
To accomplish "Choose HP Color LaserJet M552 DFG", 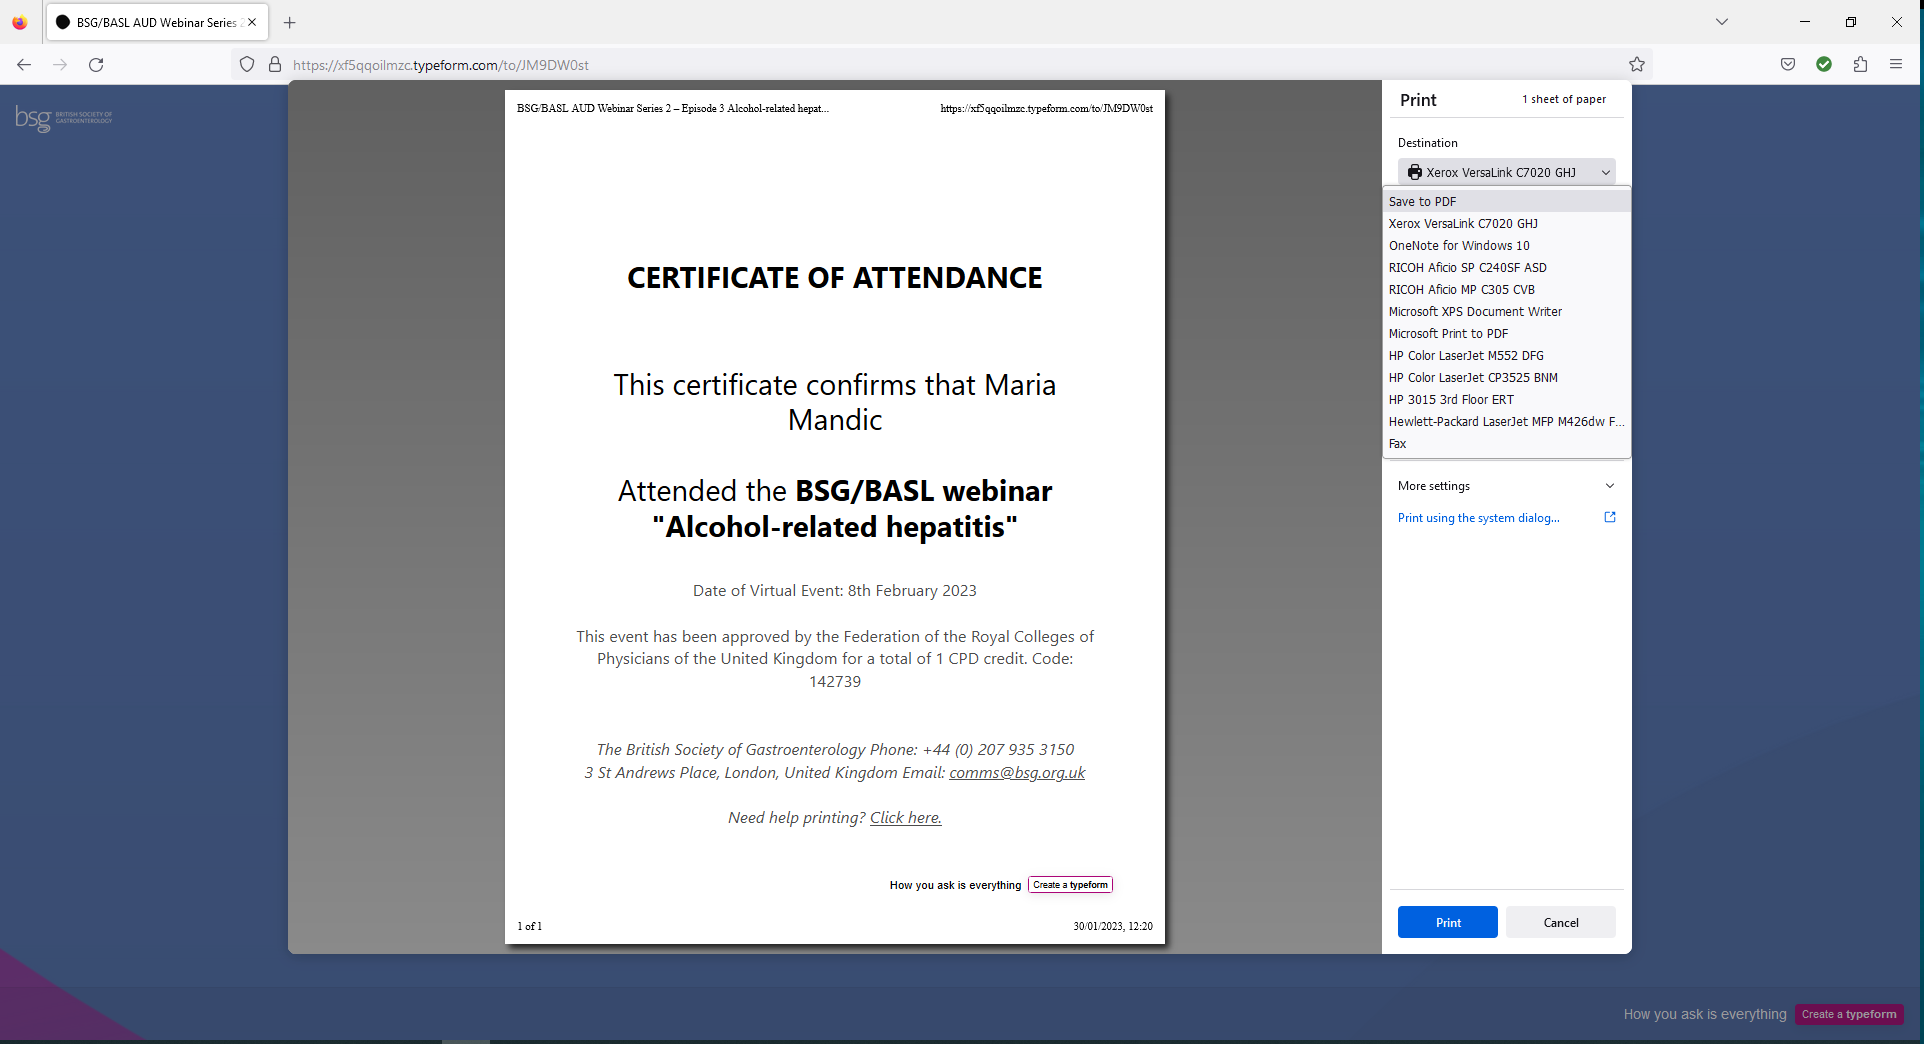I will pyautogui.click(x=1506, y=355).
